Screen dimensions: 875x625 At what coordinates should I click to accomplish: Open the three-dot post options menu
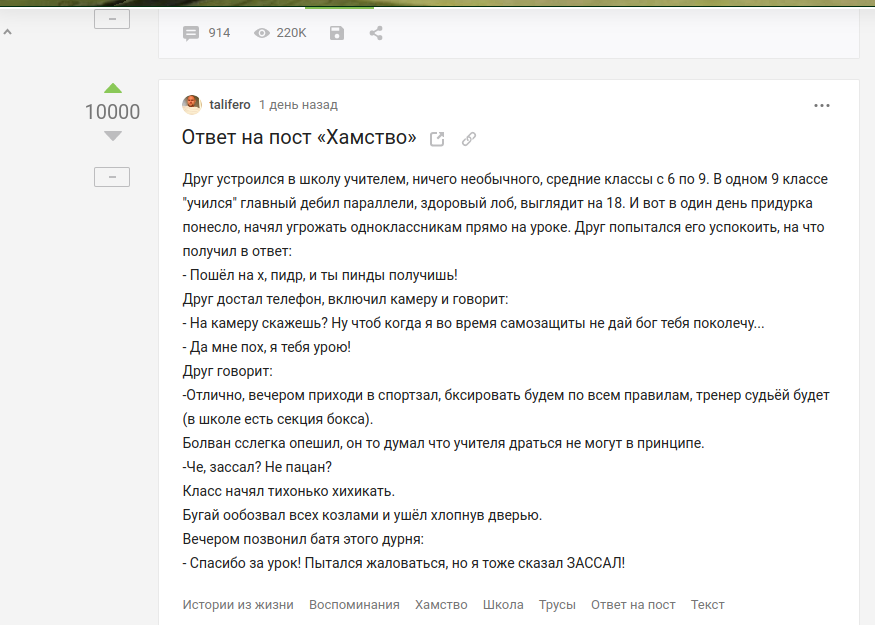(x=822, y=105)
